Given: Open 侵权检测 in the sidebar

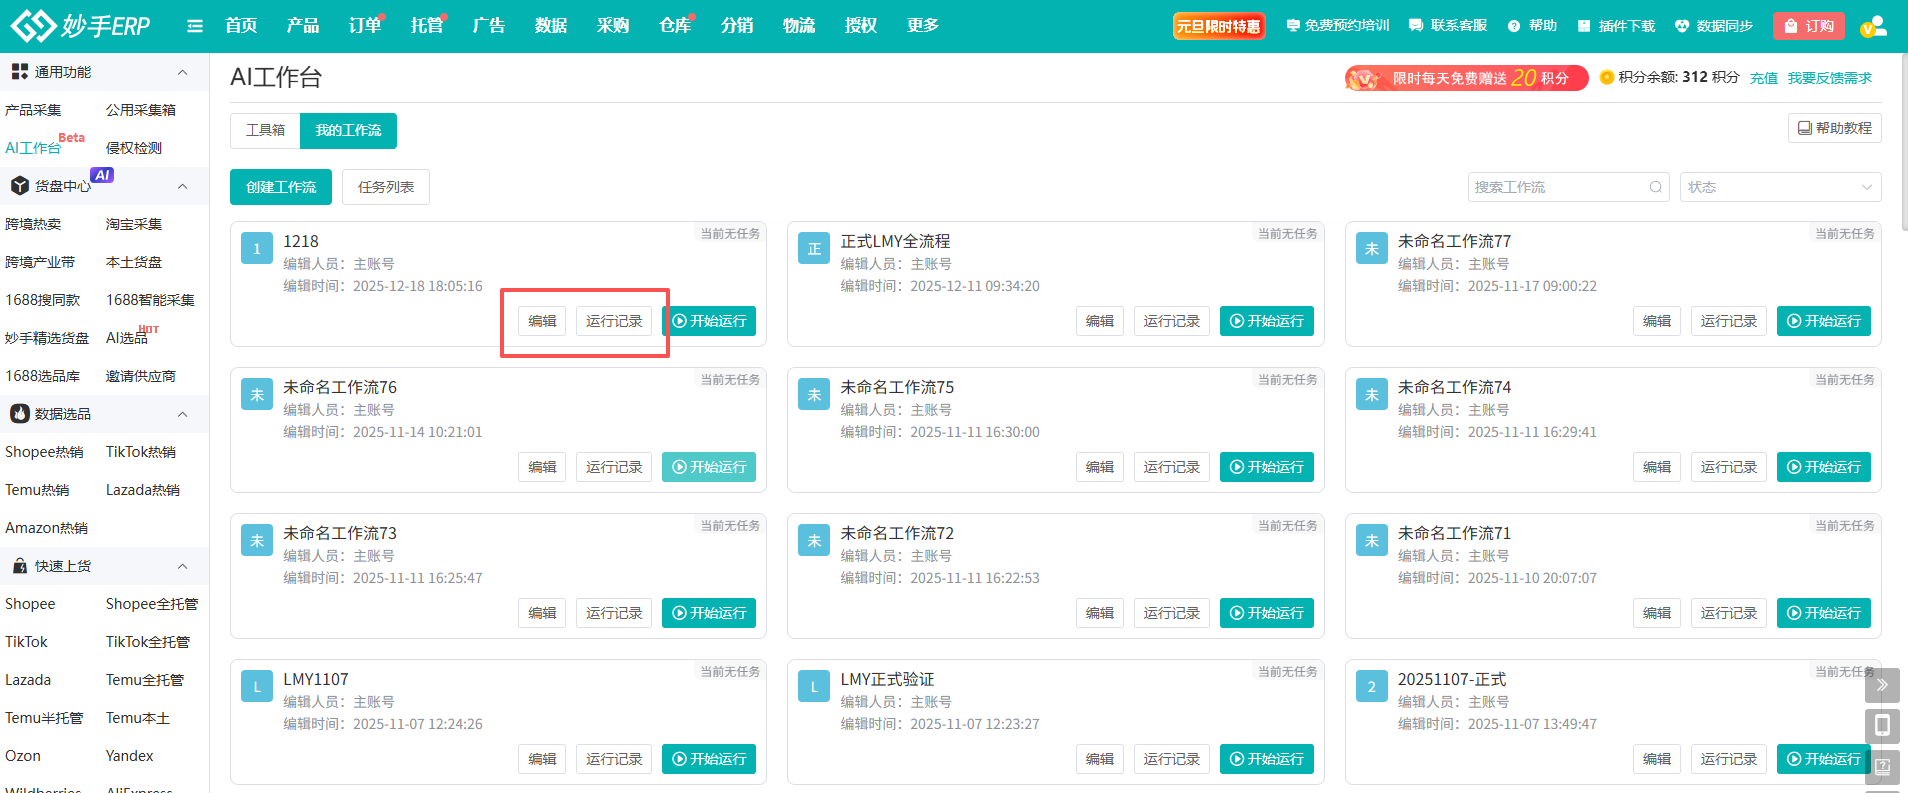Looking at the screenshot, I should [134, 148].
